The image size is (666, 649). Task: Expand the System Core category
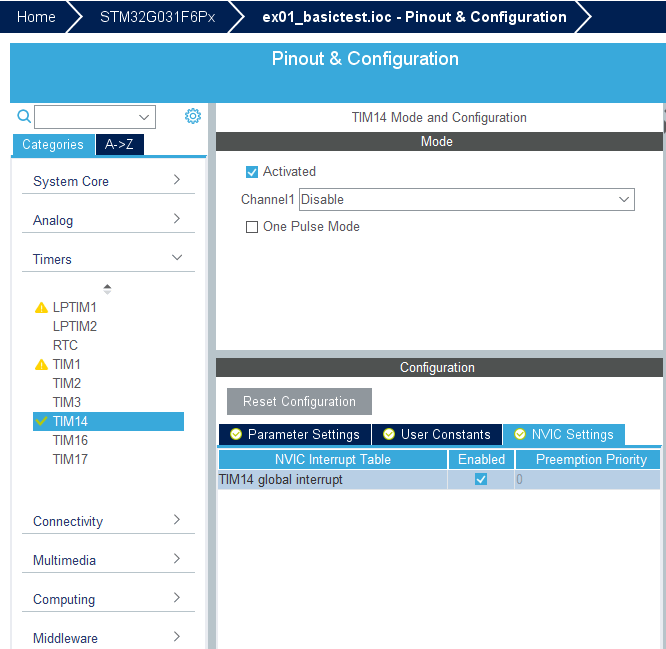coord(108,181)
